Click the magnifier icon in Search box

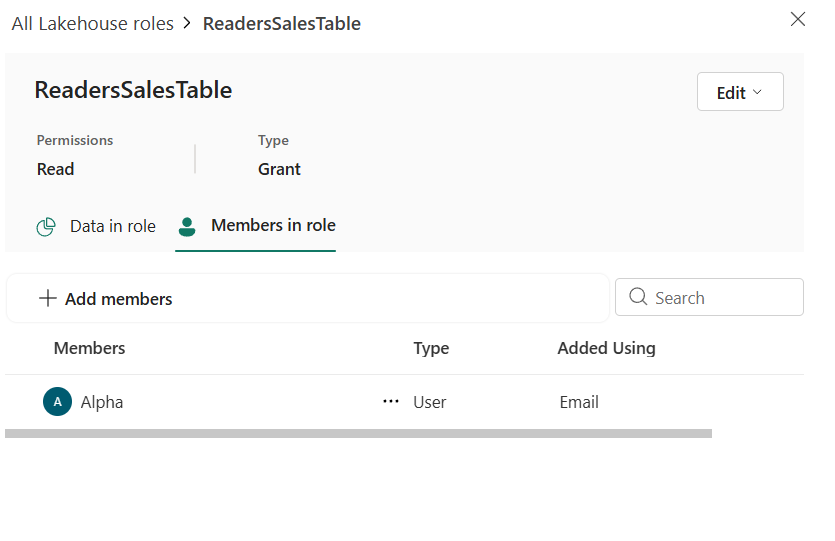point(637,297)
